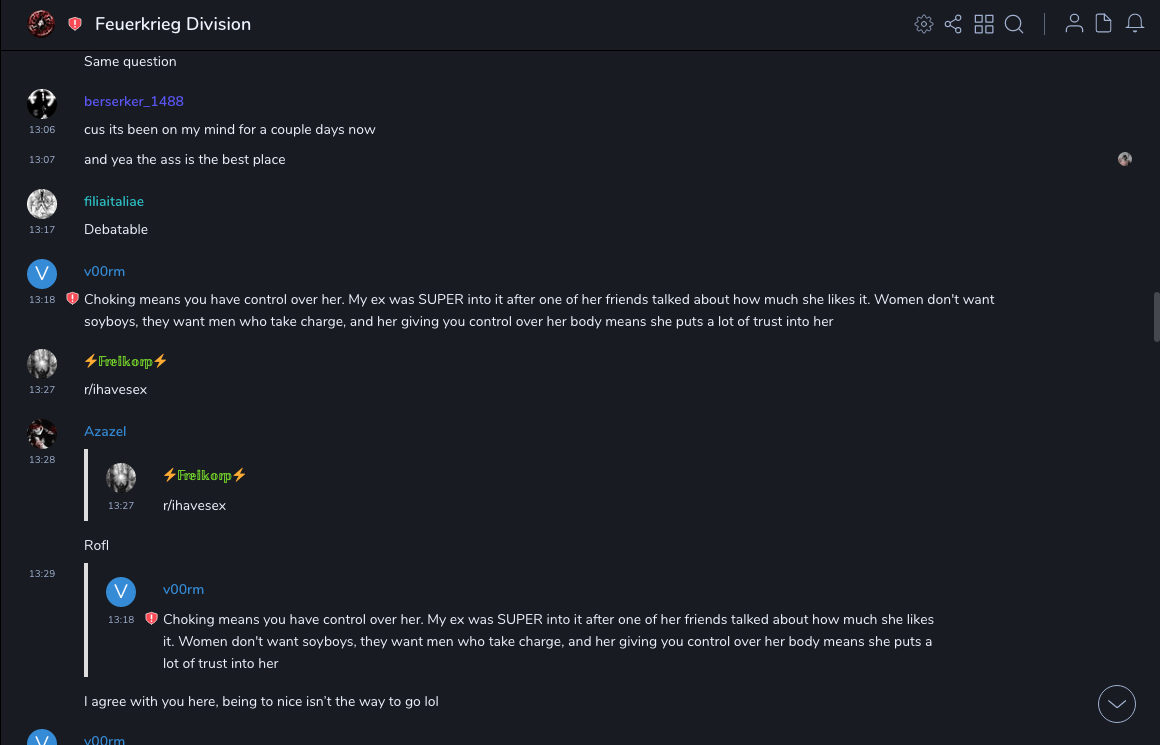1160x745 pixels.
Task: Click the Feuerkrieg Division room title
Action: [x=173, y=24]
